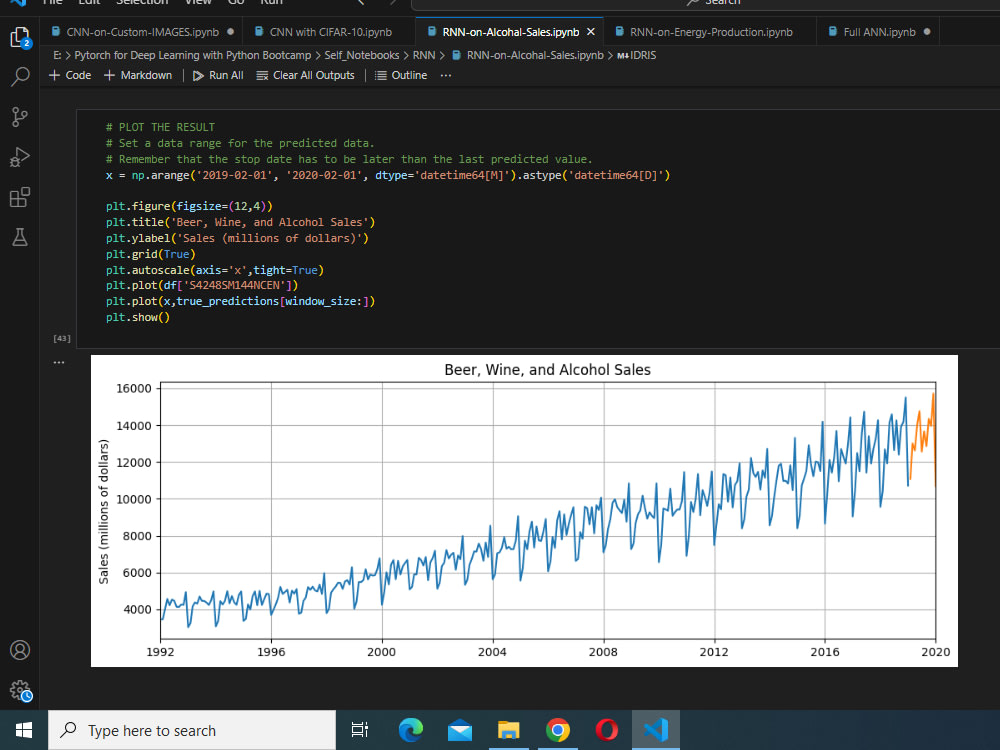Switch to CNN with CIFAR-10.ipynb tab
1000x750 pixels.
(x=330, y=32)
